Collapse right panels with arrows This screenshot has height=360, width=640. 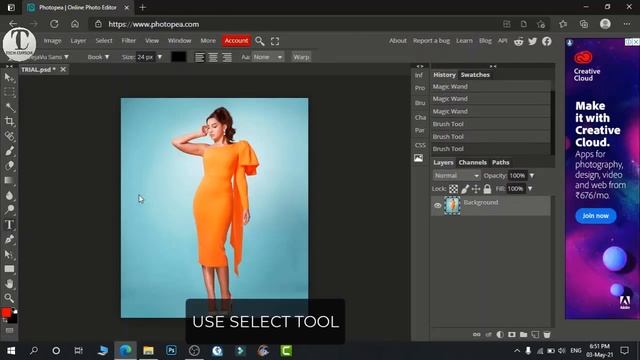[x=493, y=66]
